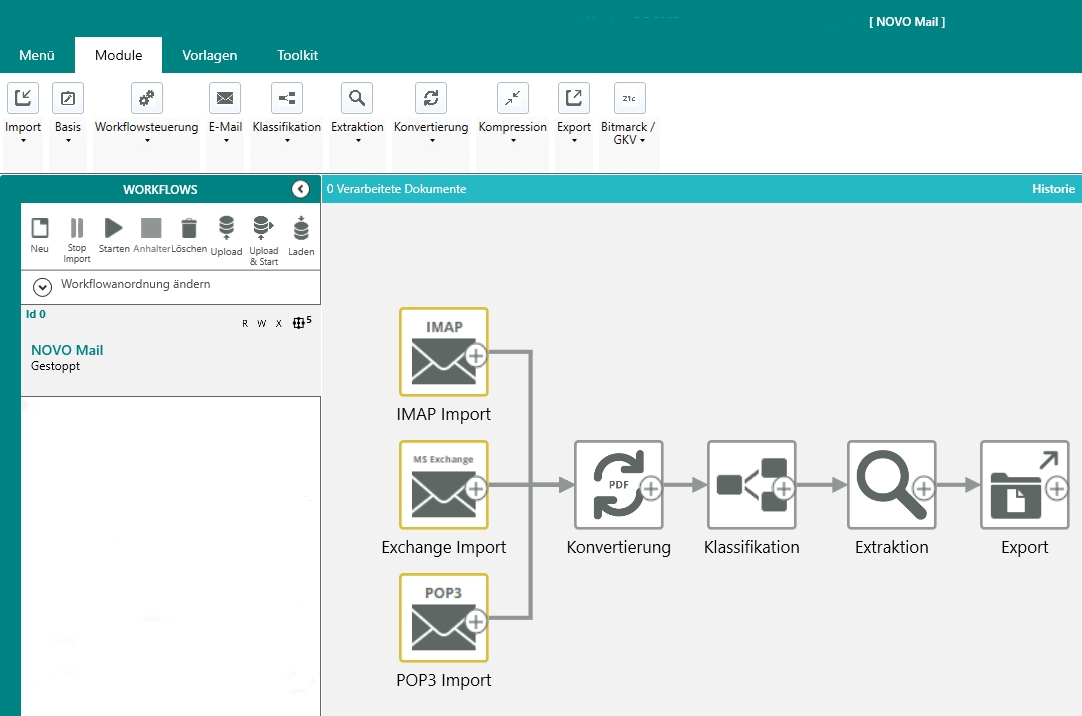This screenshot has height=716, width=1082.
Task: Select the Extraktion workflow node
Action: pos(892,485)
